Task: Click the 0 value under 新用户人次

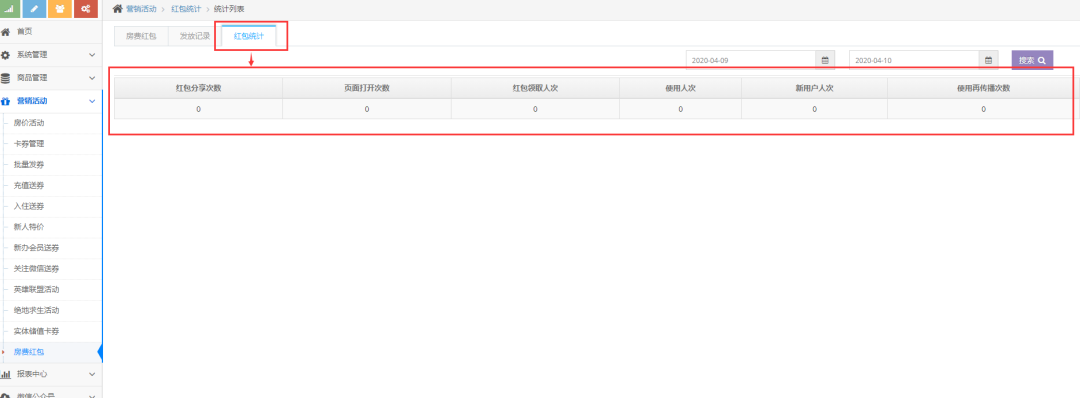Action: tap(814, 109)
